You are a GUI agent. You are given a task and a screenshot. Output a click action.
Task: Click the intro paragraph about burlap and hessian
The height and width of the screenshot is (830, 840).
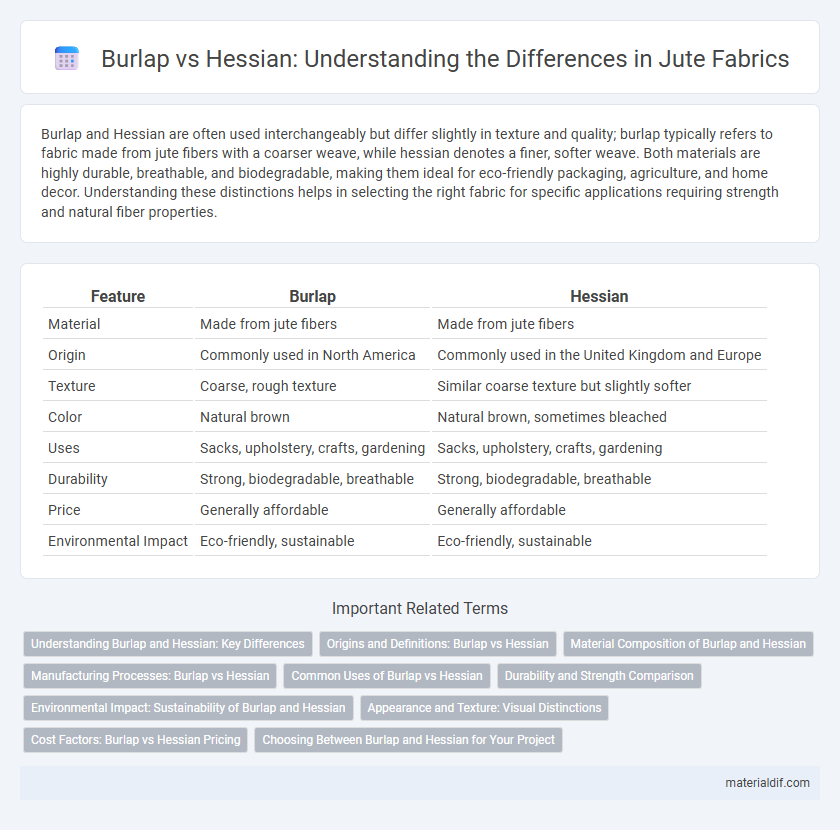coord(409,173)
